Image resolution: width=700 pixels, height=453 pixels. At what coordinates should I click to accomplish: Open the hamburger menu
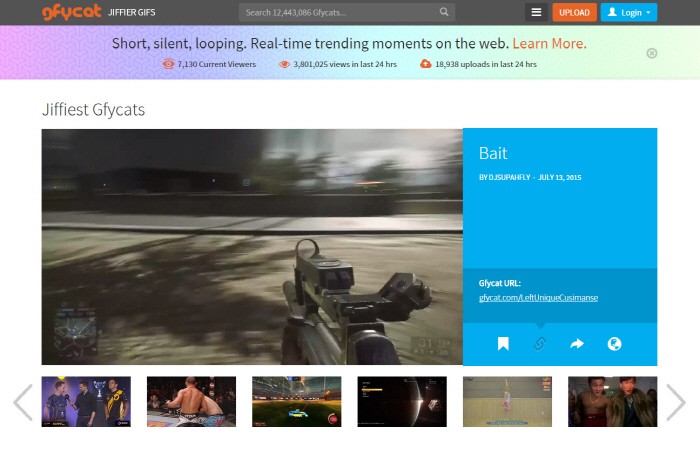536,12
